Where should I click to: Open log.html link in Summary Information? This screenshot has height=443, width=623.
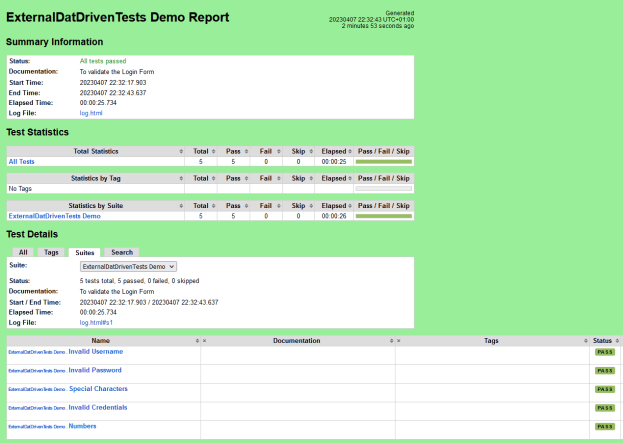(x=91, y=113)
